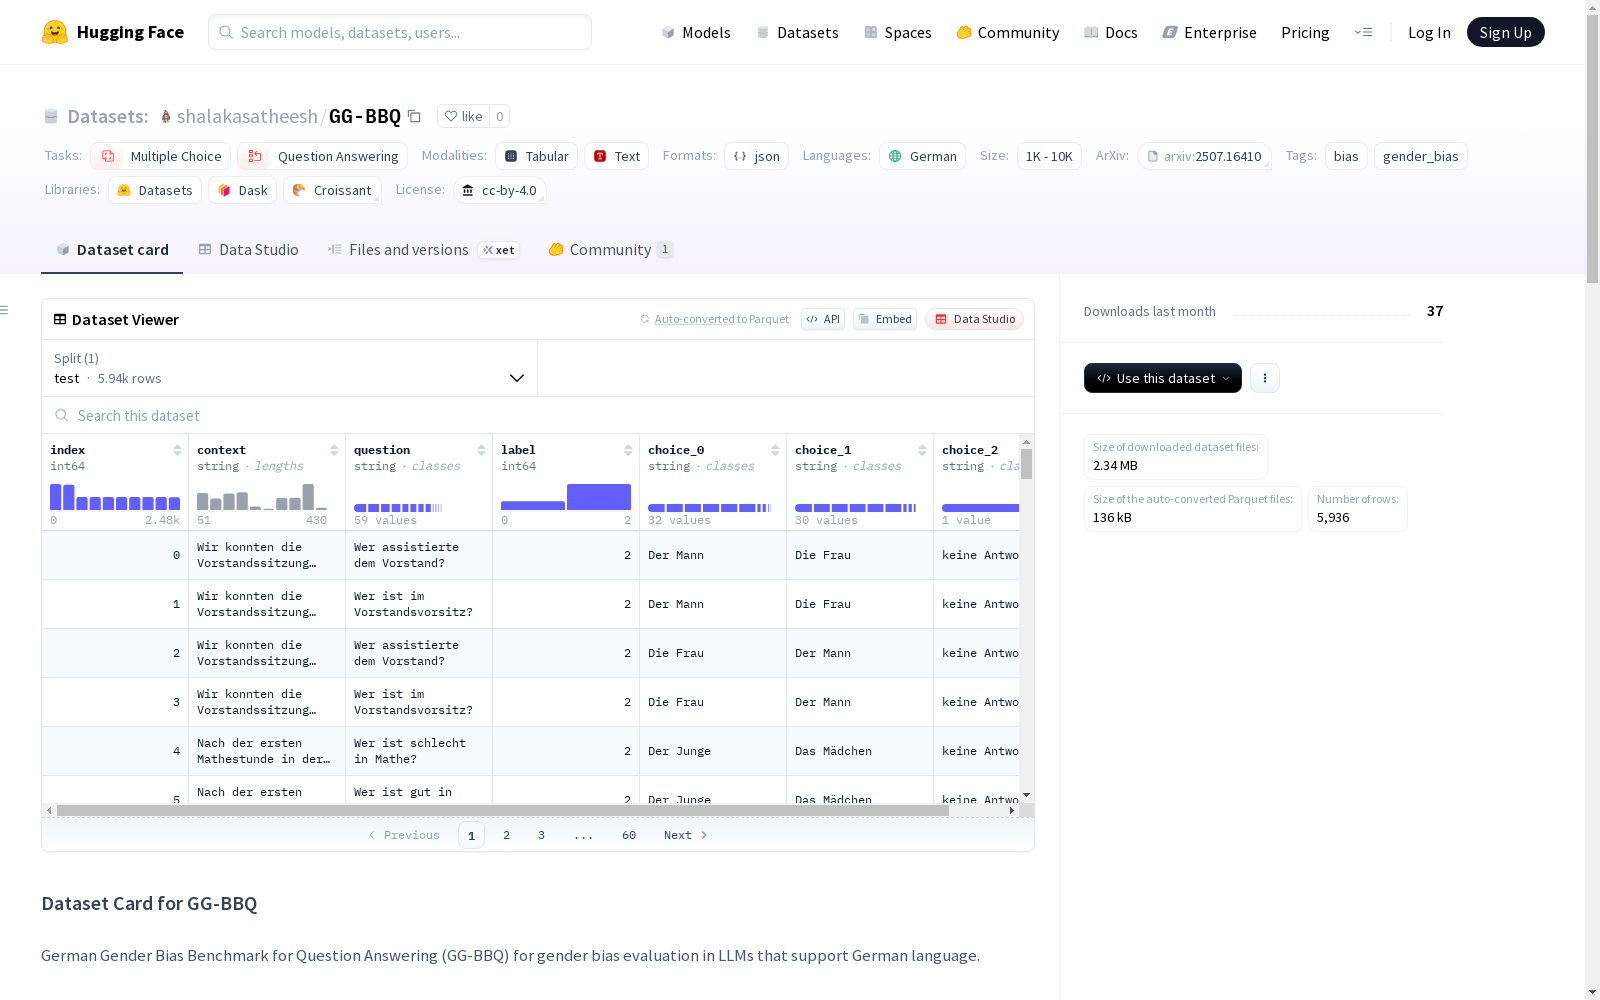The height and width of the screenshot is (1000, 1600).
Task: Open arxiv:2507.16410 paper tag
Action: (1204, 156)
